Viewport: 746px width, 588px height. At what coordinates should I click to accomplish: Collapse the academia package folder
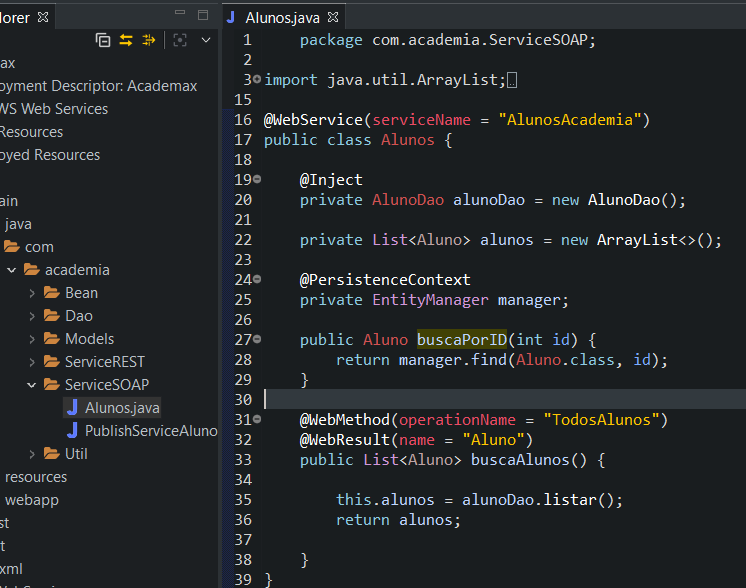click(x=12, y=270)
